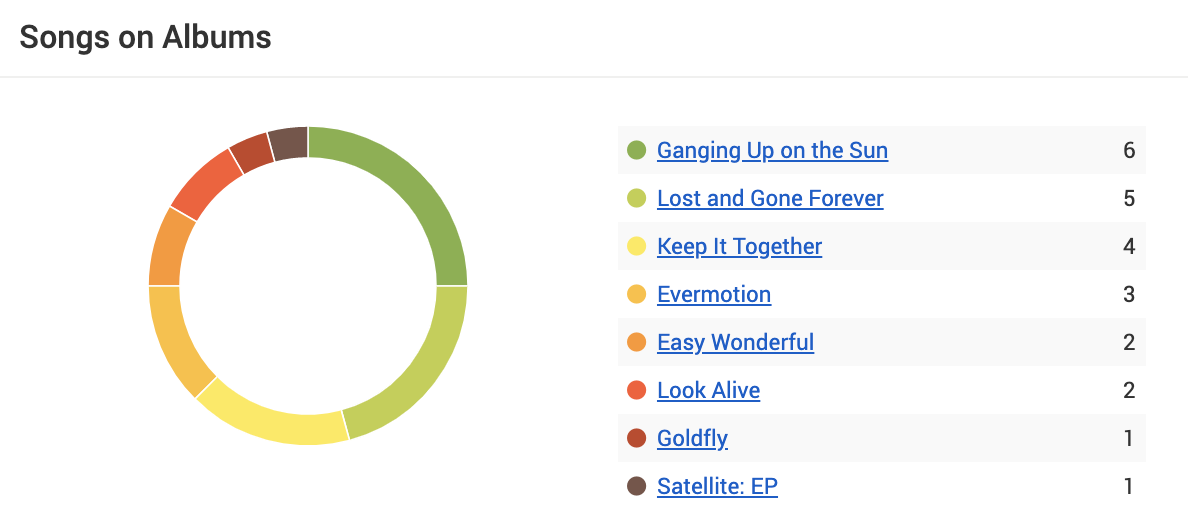Open the Ganging Up on the Sun link
The width and height of the screenshot is (1188, 524).
(772, 151)
